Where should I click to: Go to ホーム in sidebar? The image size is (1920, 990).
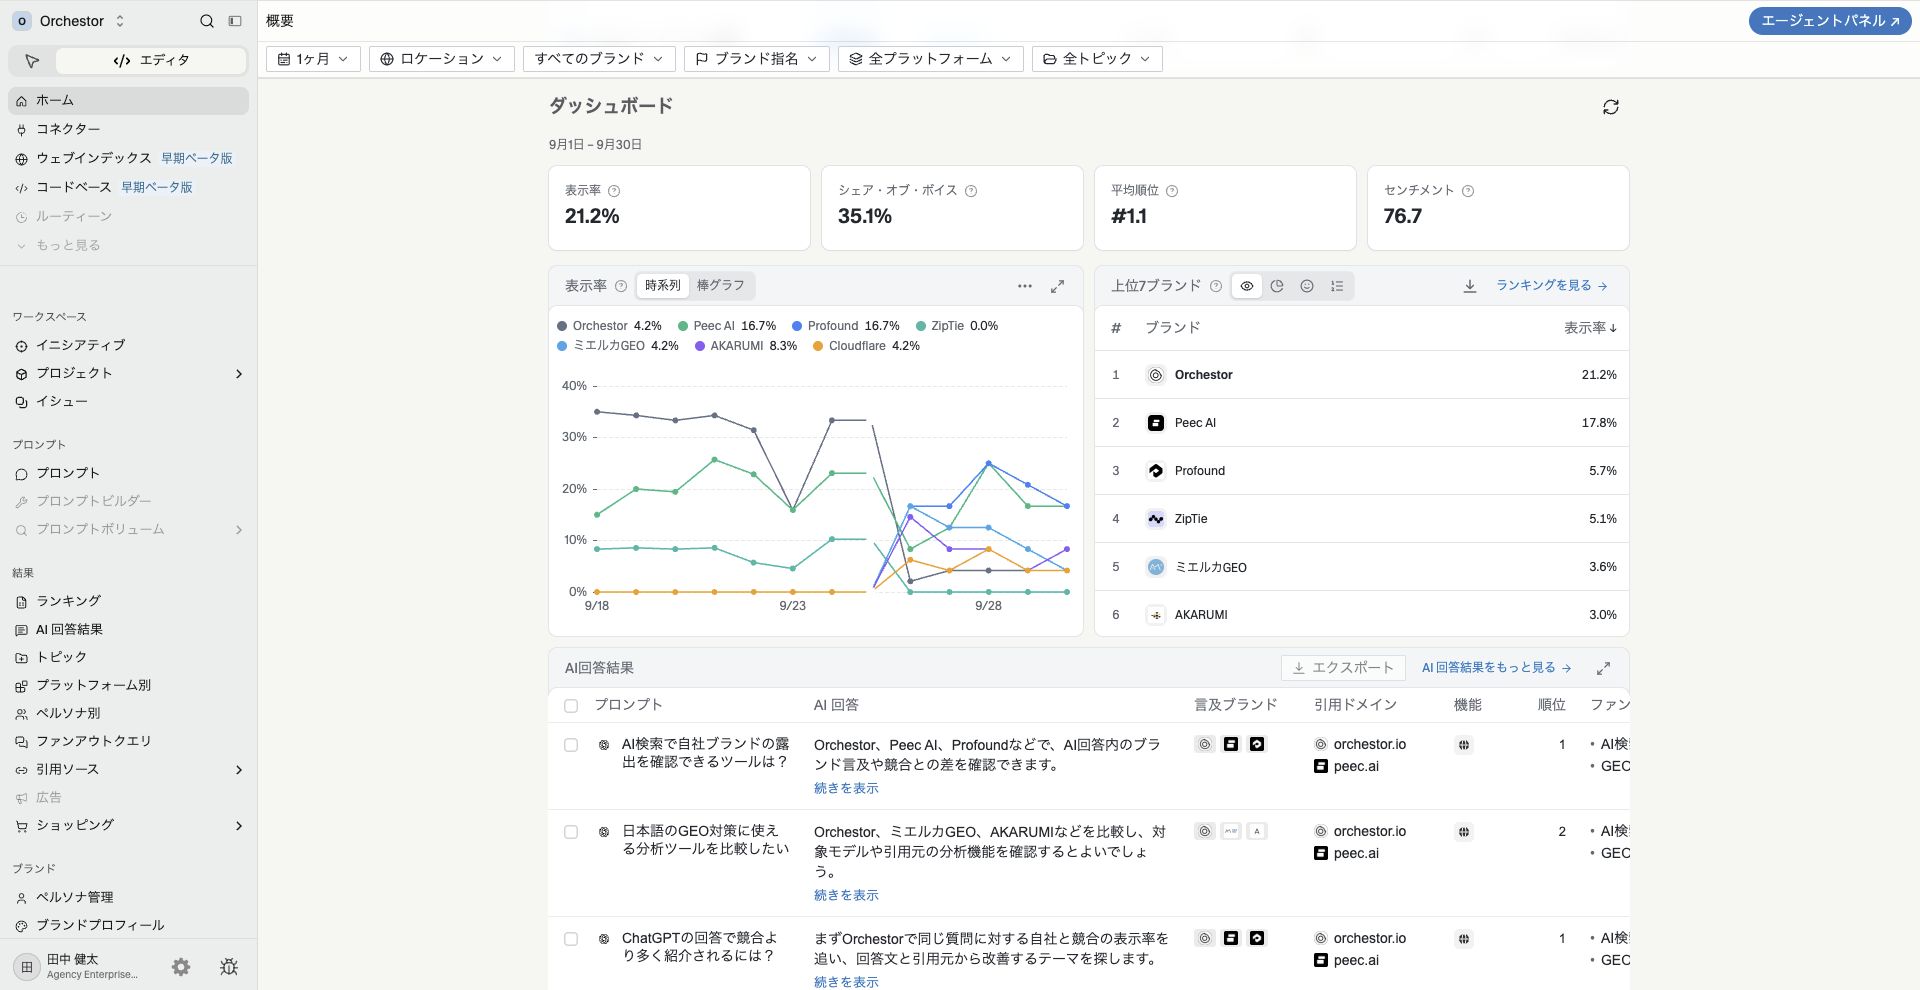coord(128,101)
